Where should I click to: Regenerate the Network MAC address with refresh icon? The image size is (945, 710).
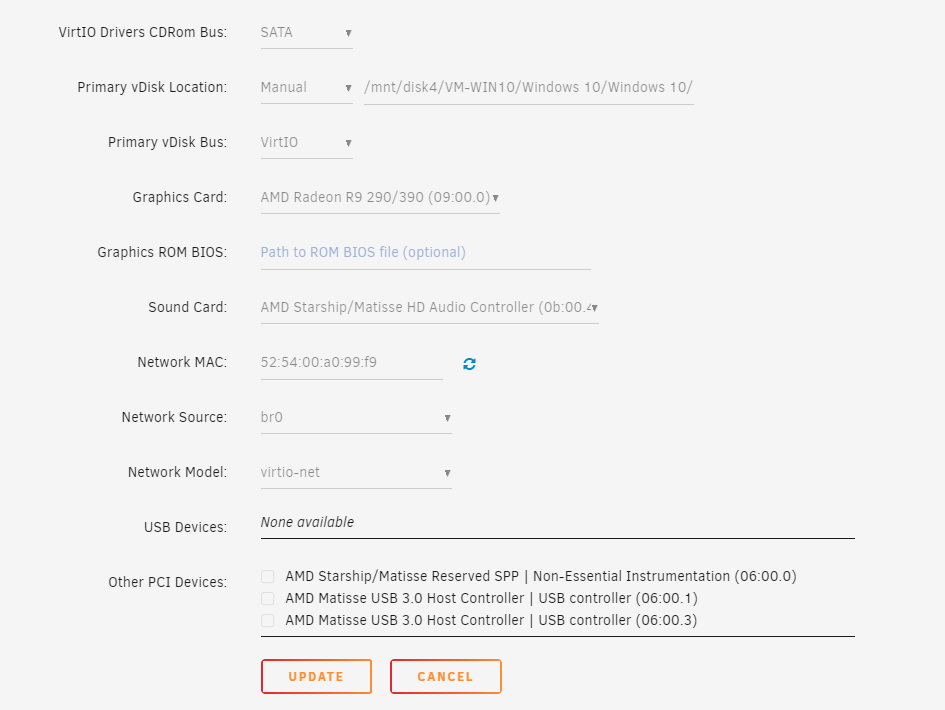469,363
